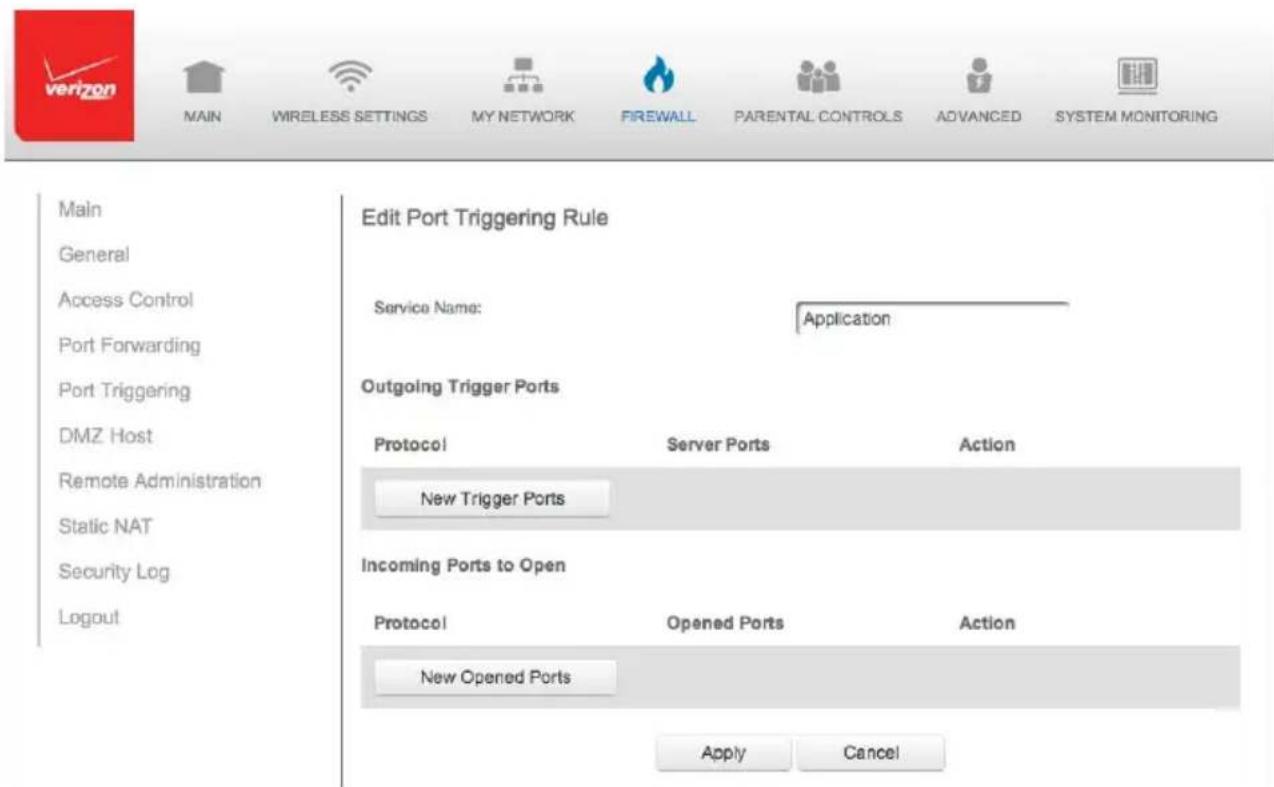Open Port Triggering in sidebar

point(125,391)
